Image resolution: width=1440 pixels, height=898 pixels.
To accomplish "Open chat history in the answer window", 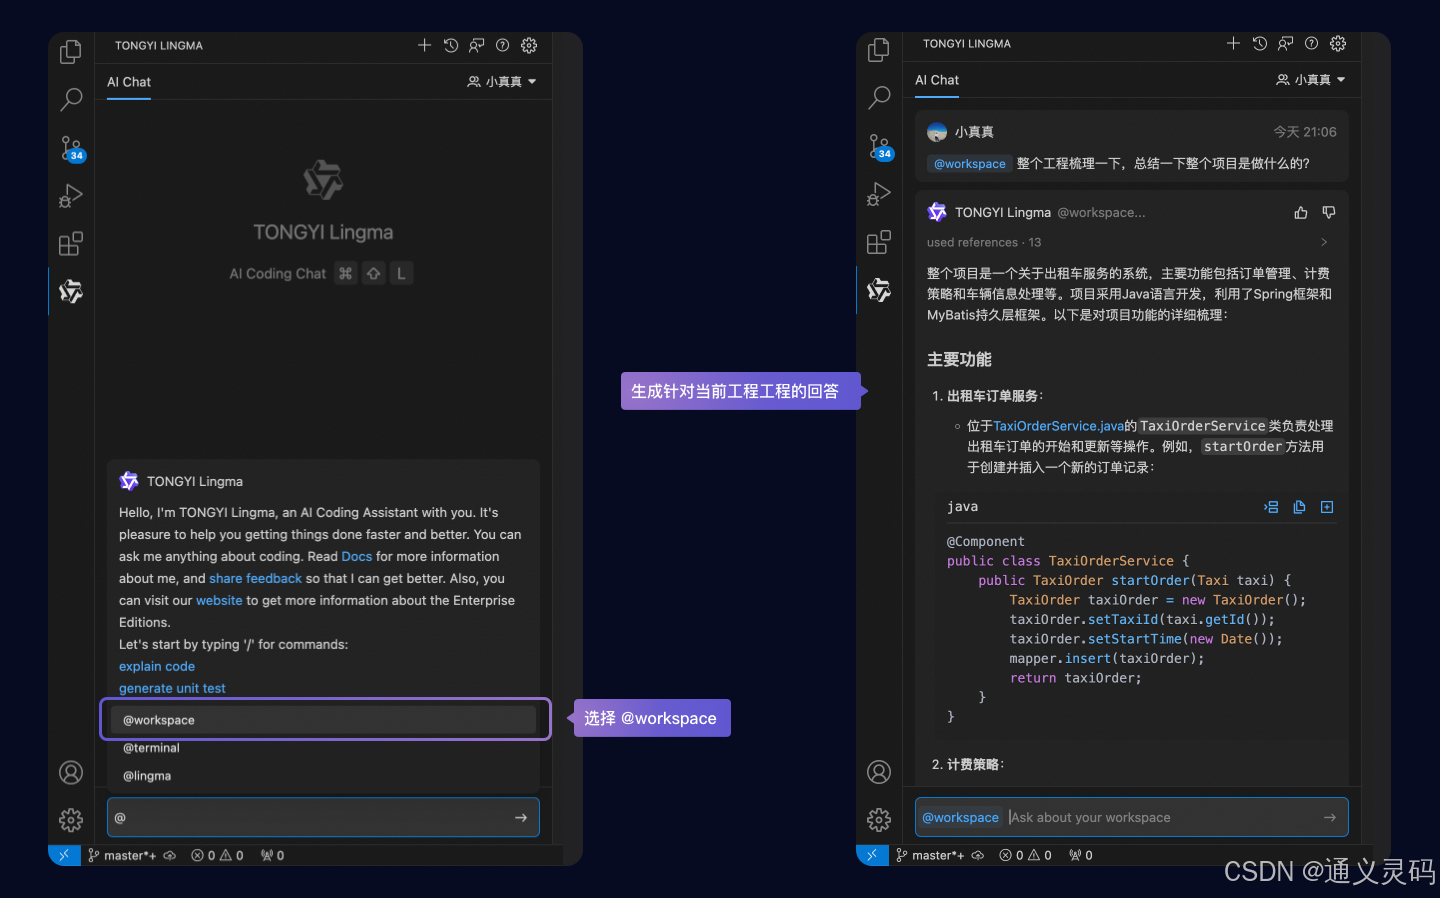I will [1260, 43].
